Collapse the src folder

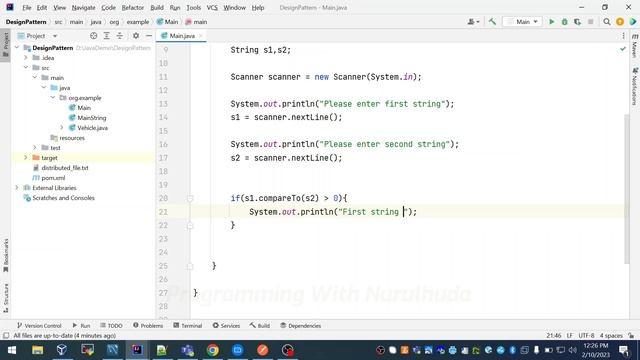[26, 67]
